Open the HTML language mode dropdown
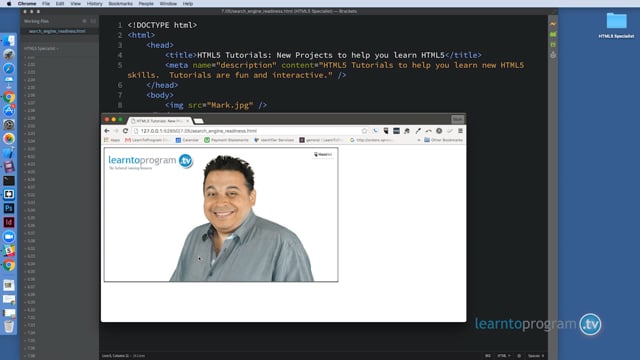The height and width of the screenshot is (360, 640). [x=504, y=356]
